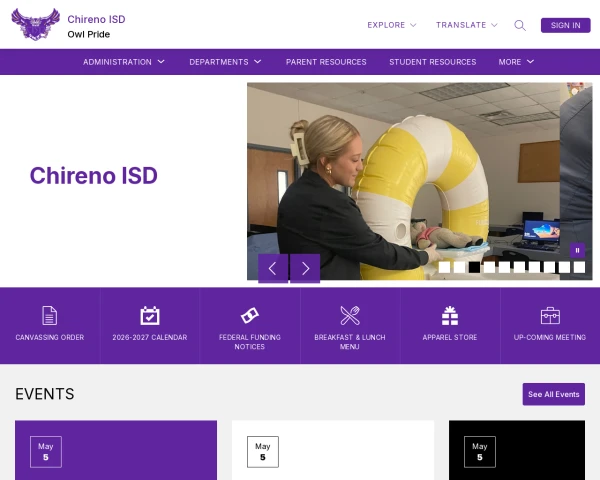This screenshot has width=600, height=480.
Task: Expand the Administration menu
Action: tap(124, 62)
